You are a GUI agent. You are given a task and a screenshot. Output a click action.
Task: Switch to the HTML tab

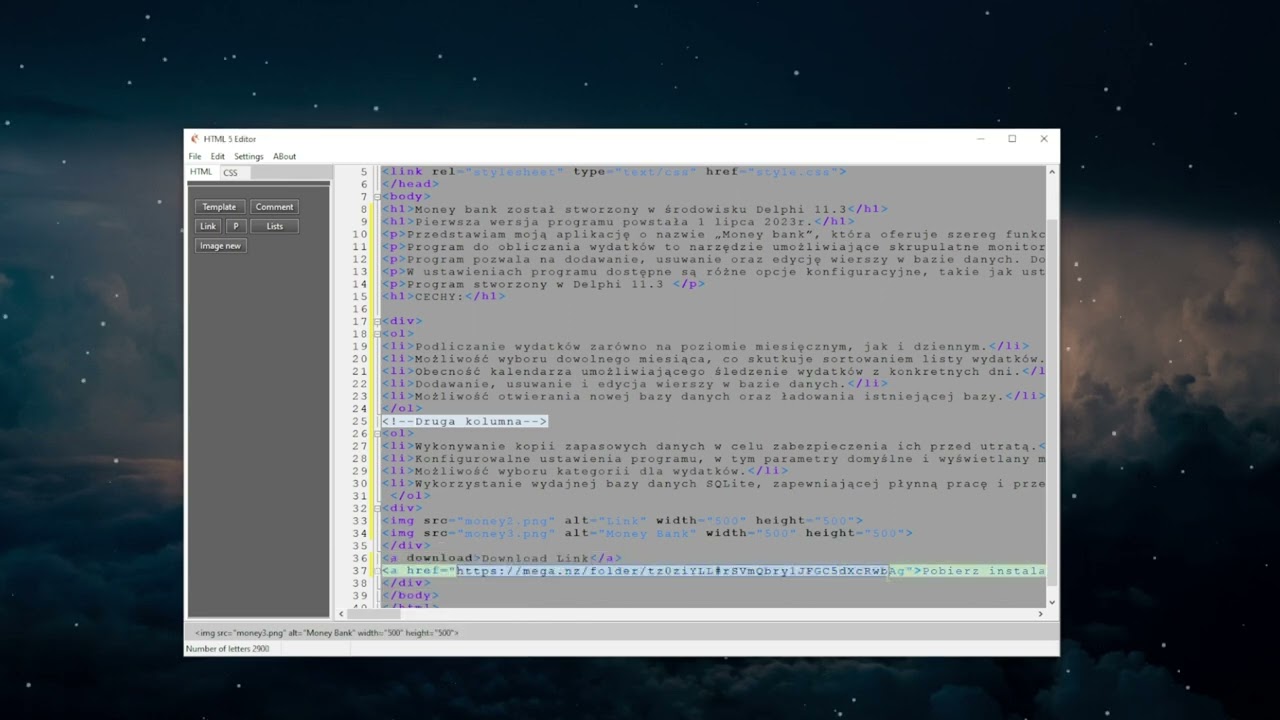click(201, 172)
